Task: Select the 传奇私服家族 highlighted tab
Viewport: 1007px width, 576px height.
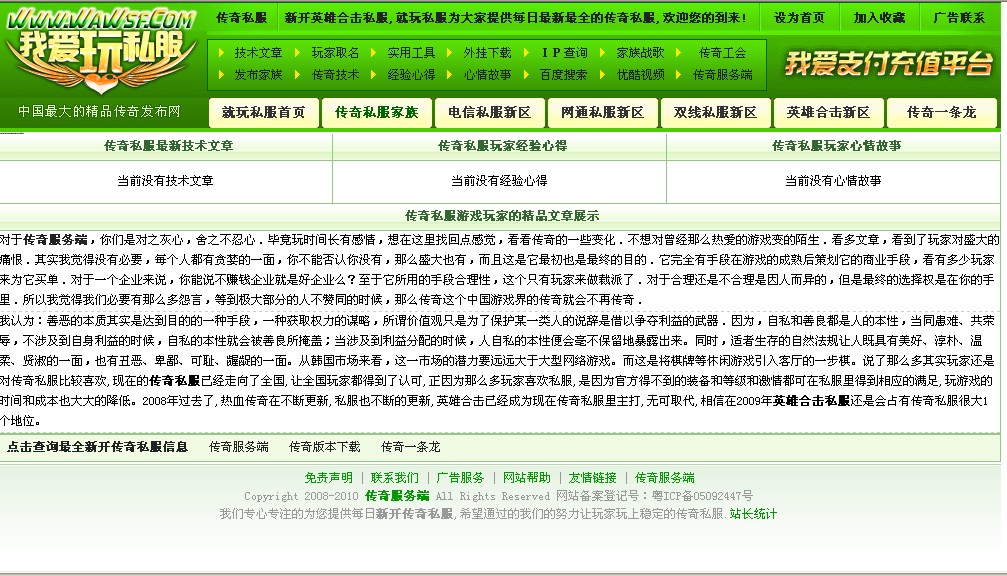Action: click(x=376, y=113)
